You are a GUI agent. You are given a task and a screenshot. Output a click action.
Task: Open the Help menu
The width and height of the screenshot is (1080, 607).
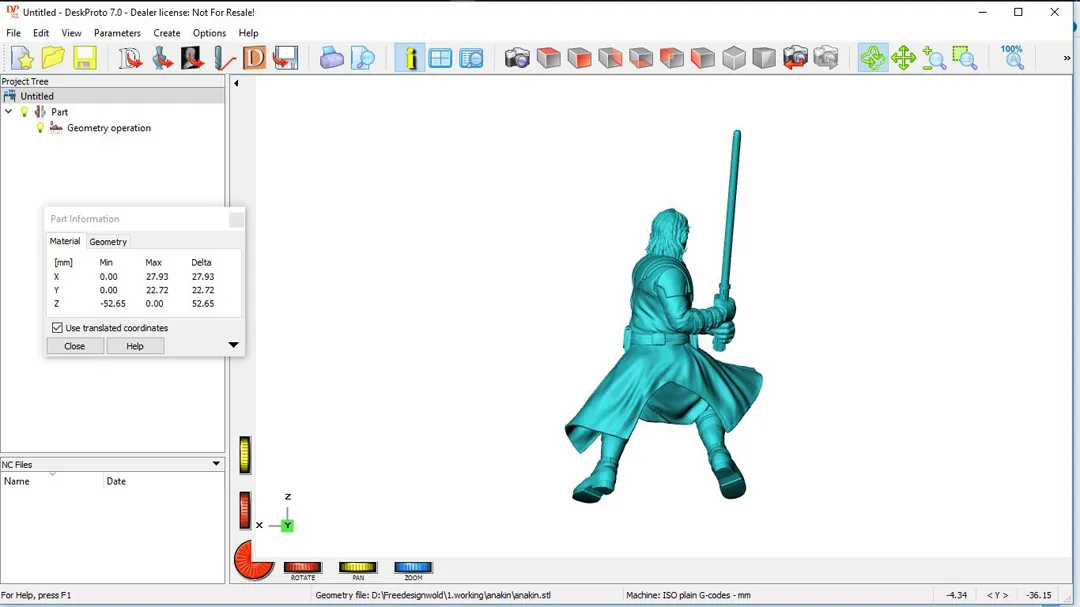[x=249, y=33]
